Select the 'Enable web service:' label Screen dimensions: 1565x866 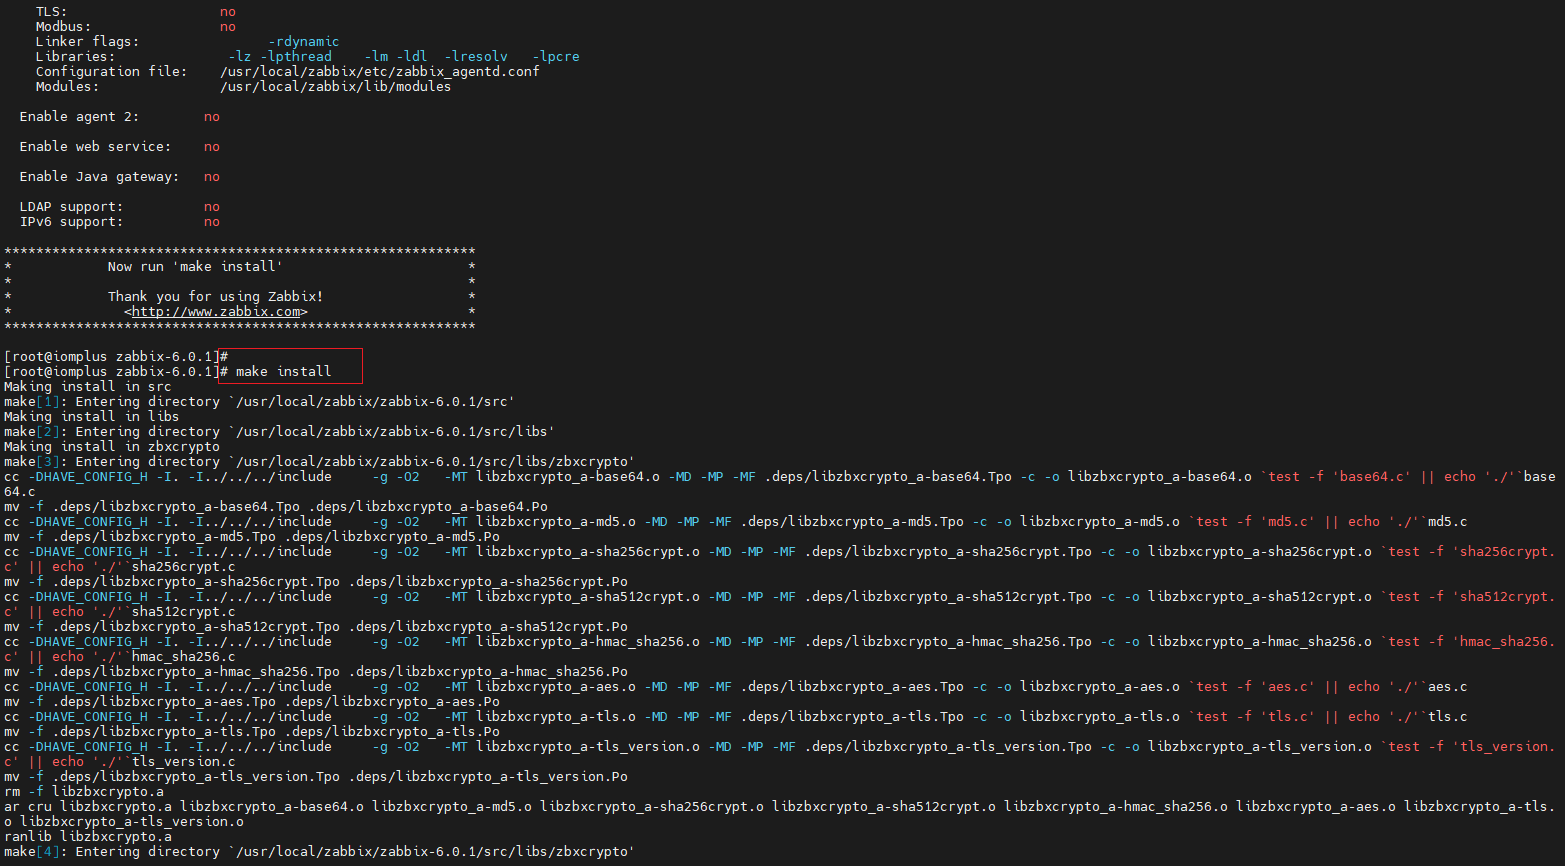coord(95,147)
